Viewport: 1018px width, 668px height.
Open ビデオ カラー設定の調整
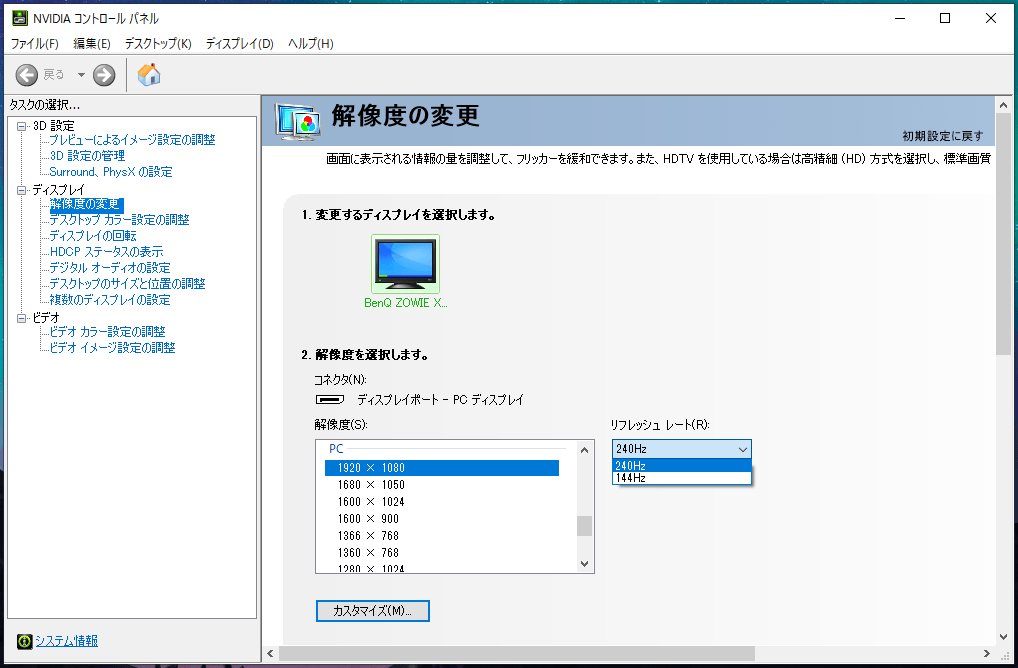point(107,332)
